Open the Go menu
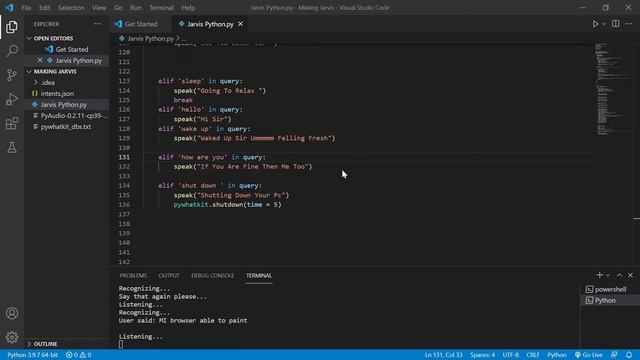Image resolution: width=640 pixels, height=360 pixels. coord(118,8)
